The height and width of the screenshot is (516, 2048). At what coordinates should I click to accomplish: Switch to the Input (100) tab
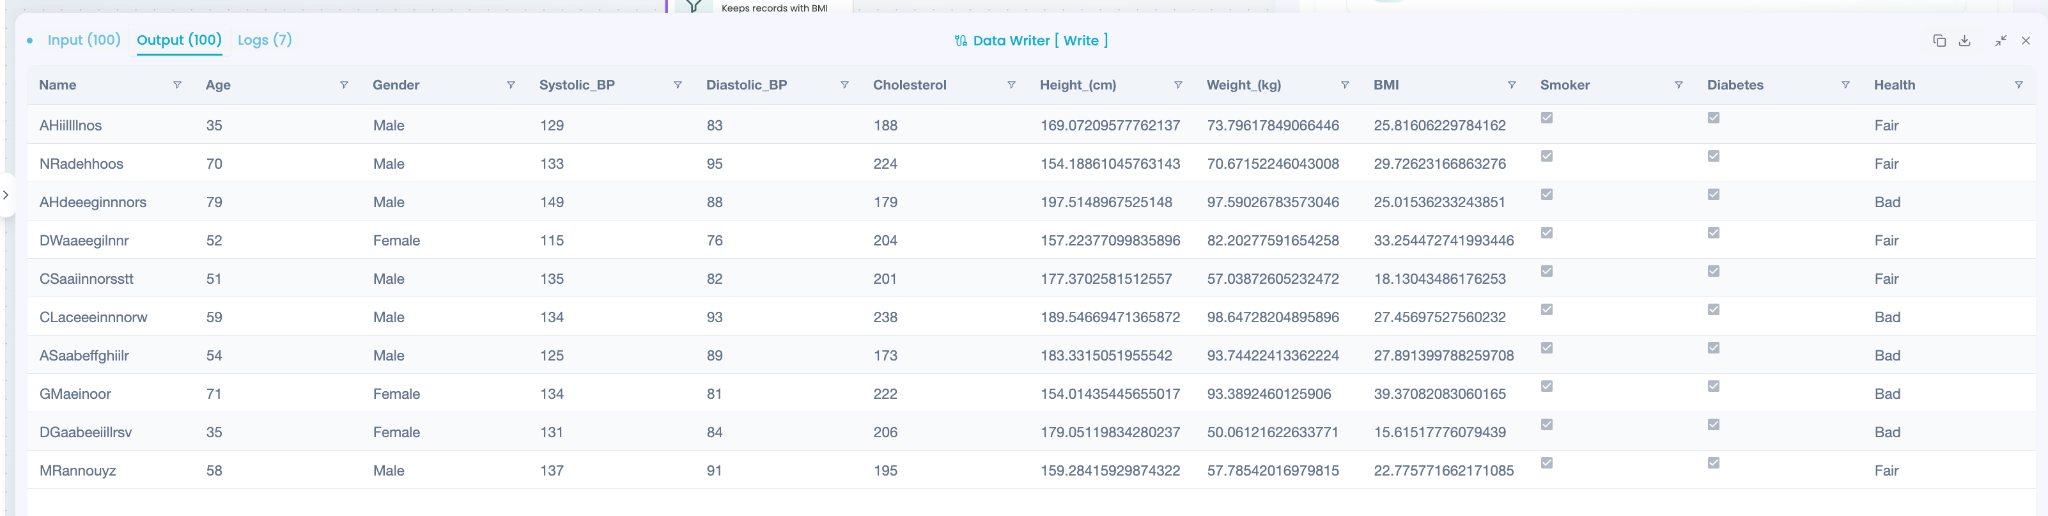tap(84, 40)
